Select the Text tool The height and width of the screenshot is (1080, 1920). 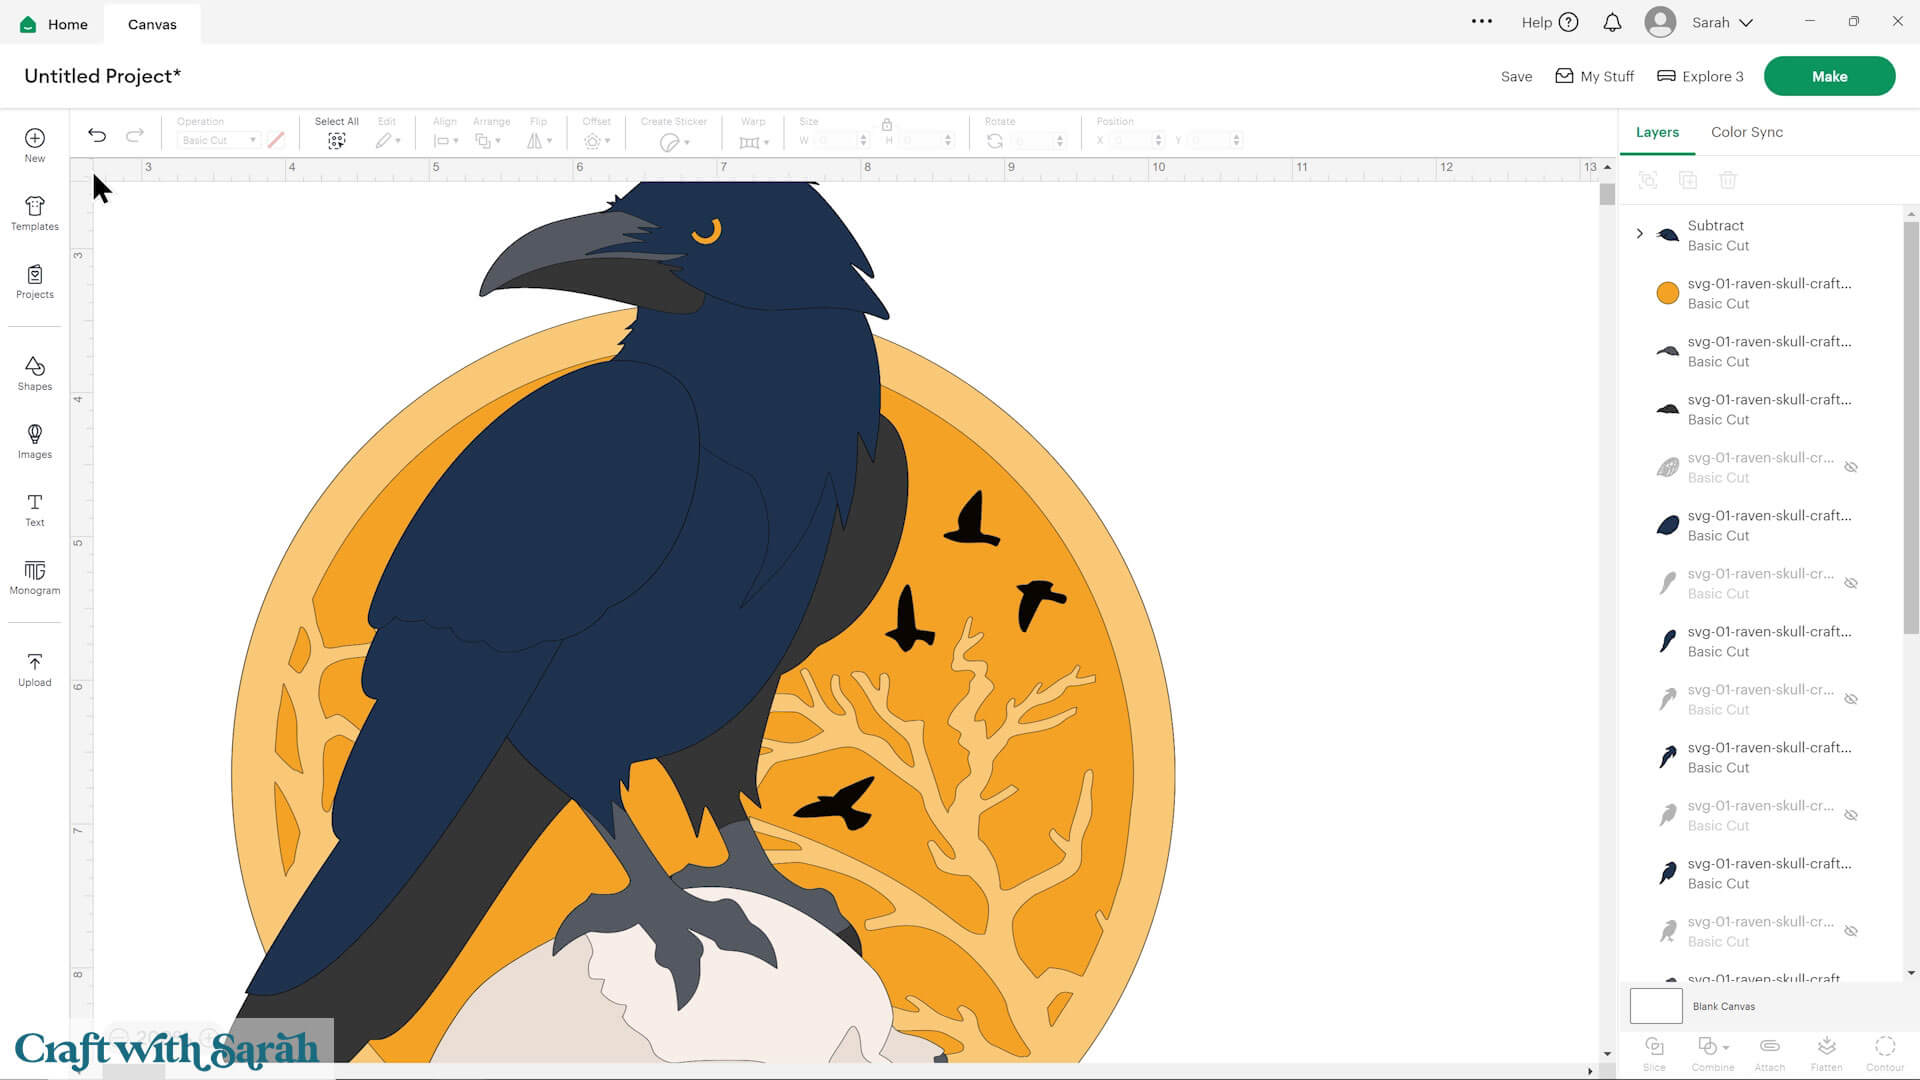(34, 510)
